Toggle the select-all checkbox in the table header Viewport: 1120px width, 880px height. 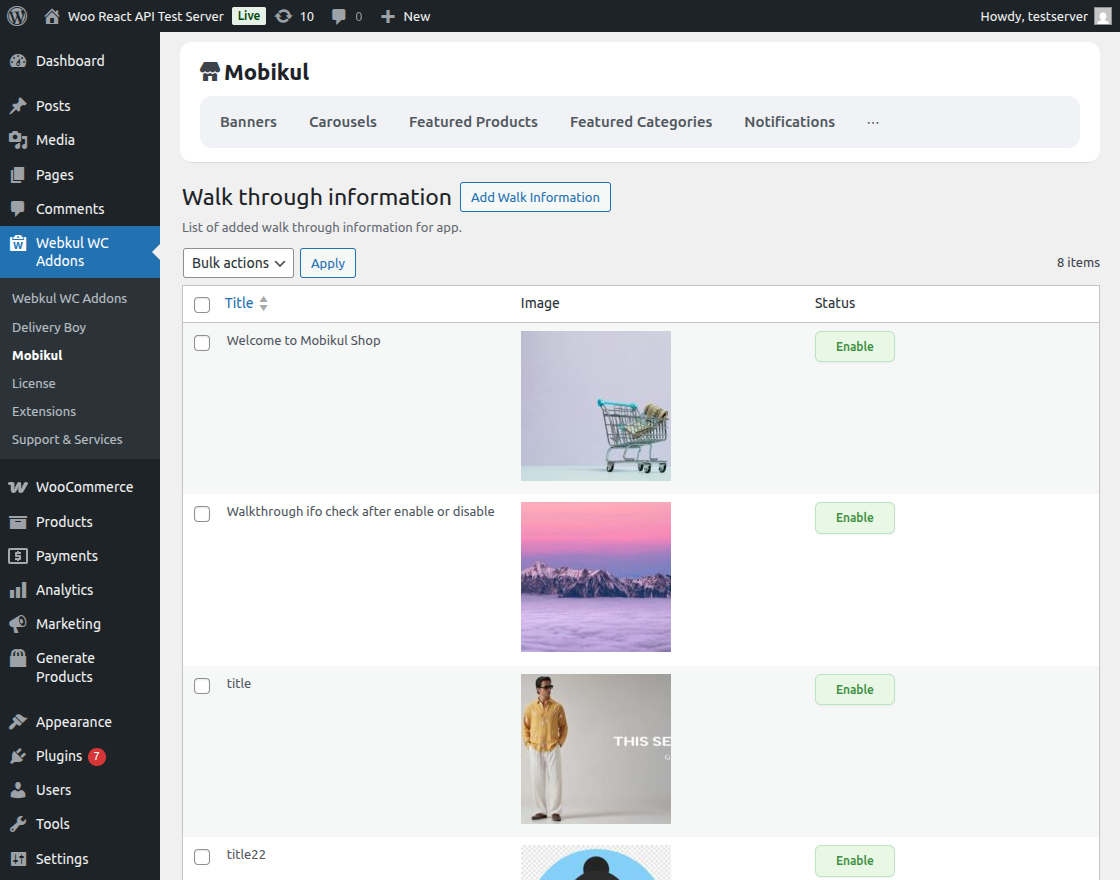click(202, 304)
